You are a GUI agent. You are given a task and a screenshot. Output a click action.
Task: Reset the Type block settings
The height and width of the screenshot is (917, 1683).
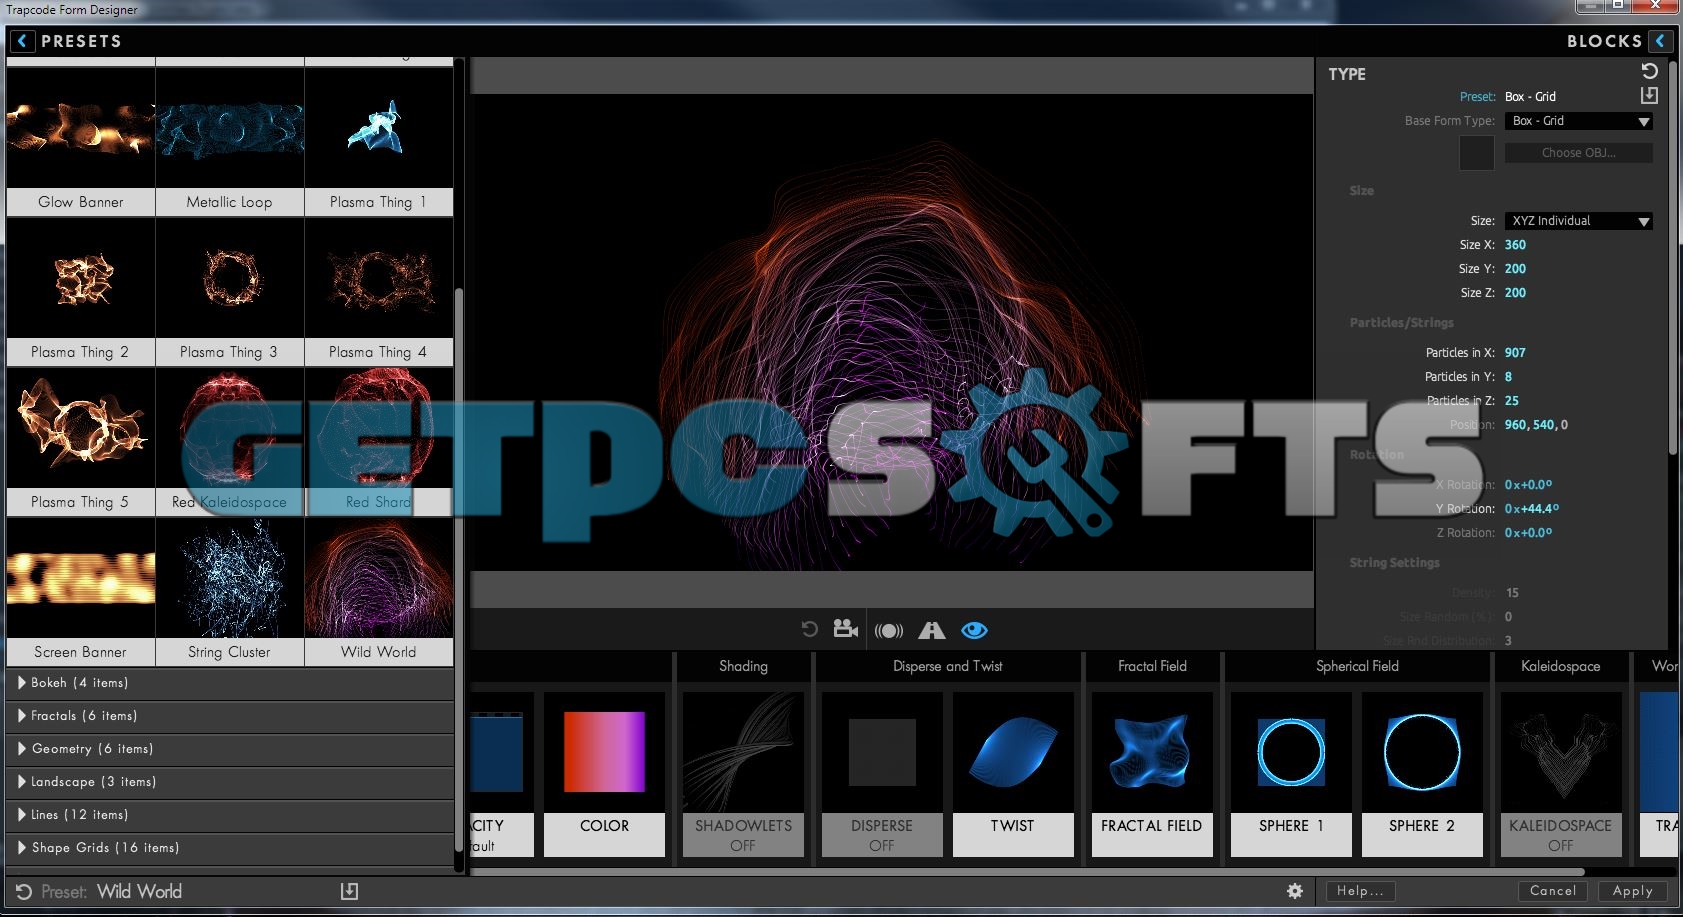1649,71
